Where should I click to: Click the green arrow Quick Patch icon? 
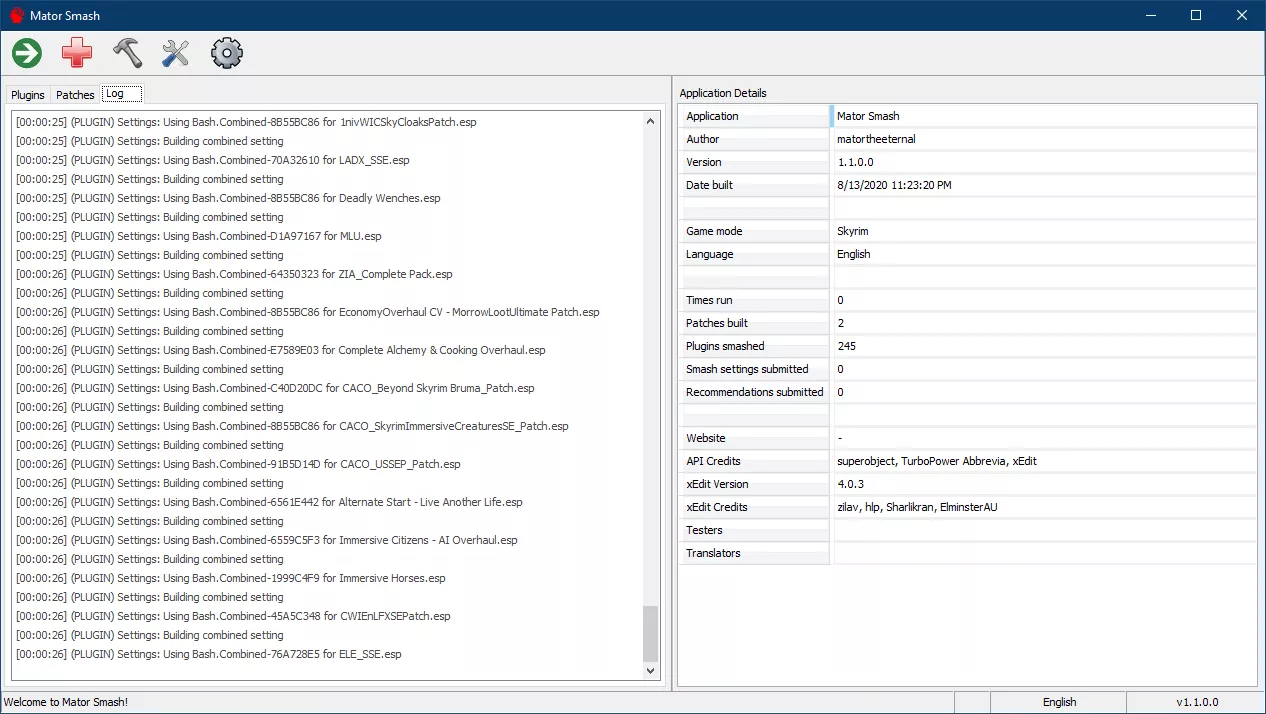(27, 53)
